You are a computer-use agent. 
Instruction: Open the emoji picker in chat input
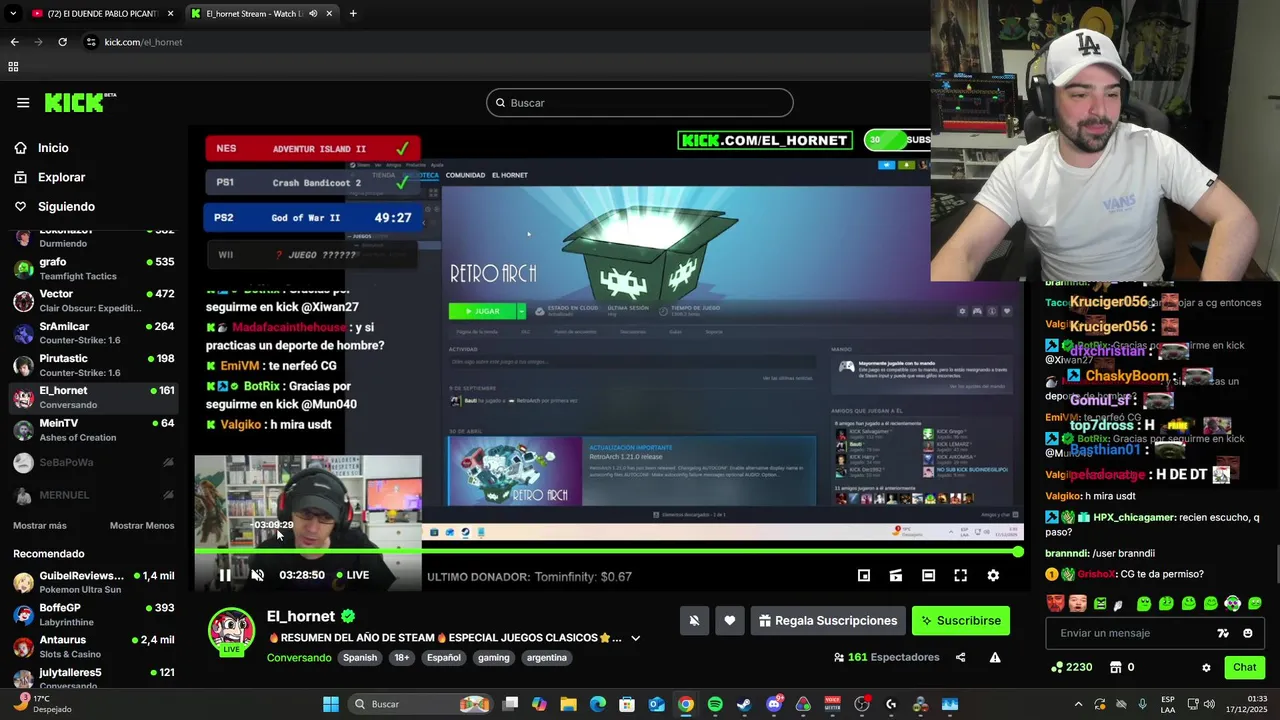tap(1247, 633)
